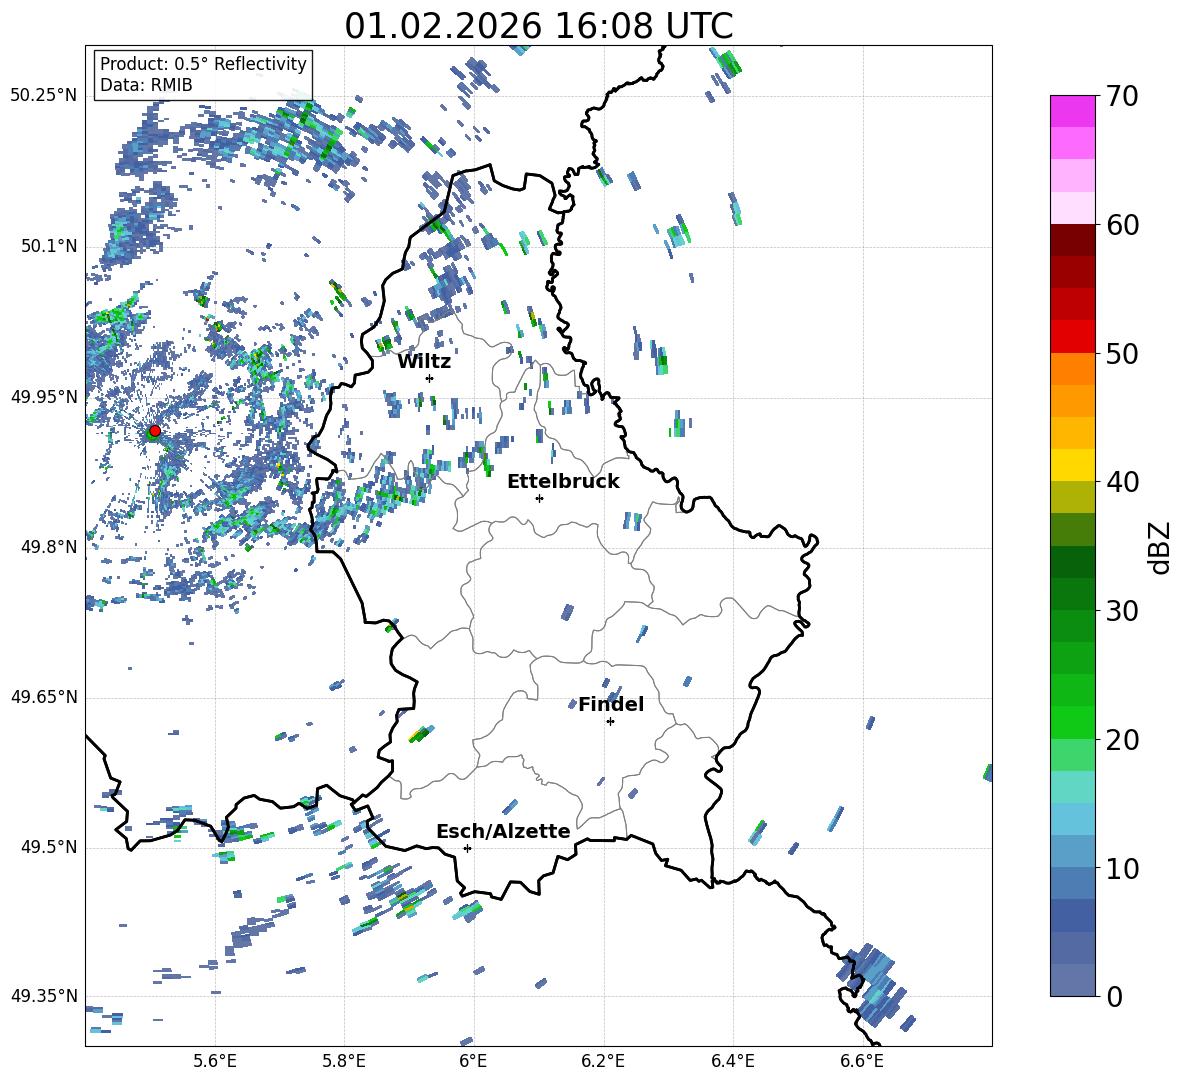Click the red radar site marker

pos(155,430)
